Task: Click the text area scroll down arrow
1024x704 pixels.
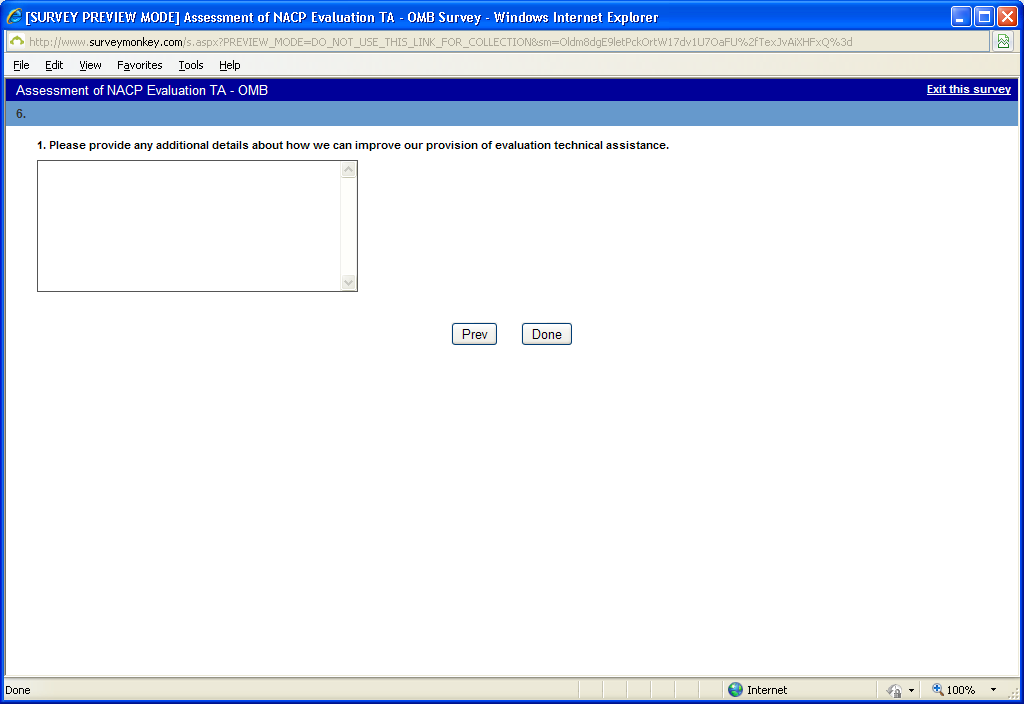Action: click(x=349, y=282)
